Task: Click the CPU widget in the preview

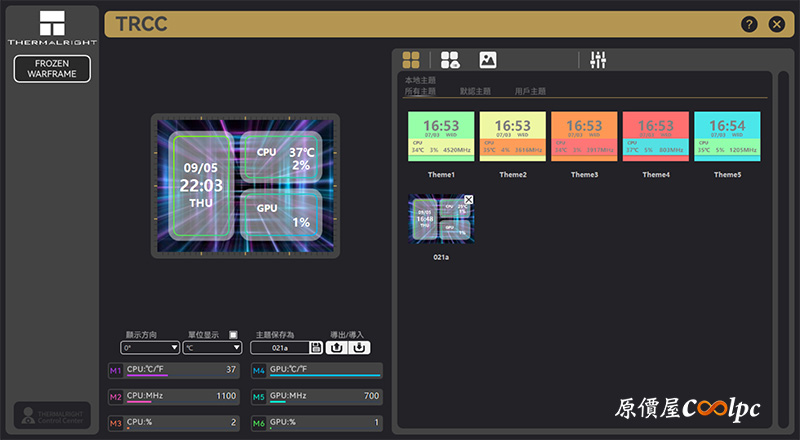Action: (x=281, y=158)
